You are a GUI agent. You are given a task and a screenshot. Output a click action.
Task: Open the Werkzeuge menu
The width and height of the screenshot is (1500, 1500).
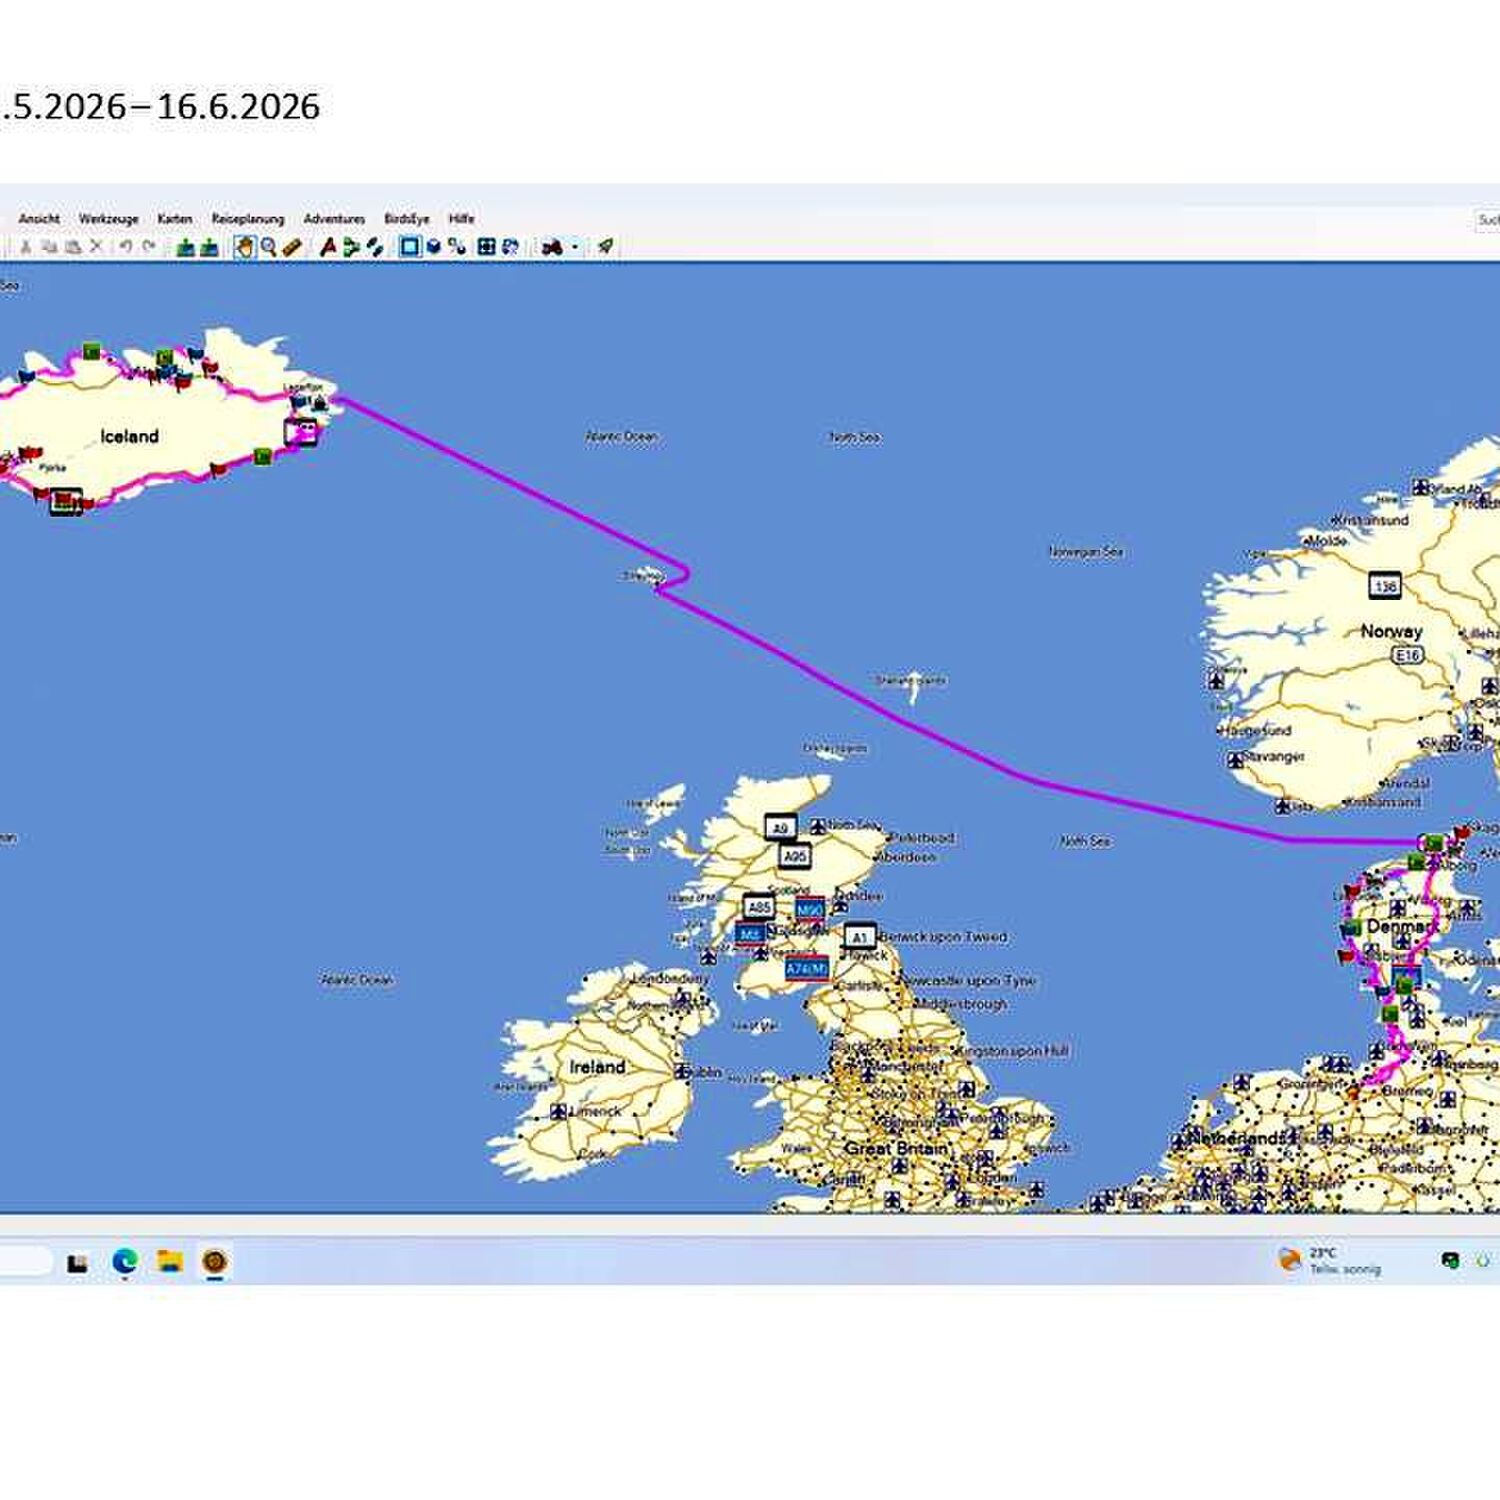pos(108,218)
